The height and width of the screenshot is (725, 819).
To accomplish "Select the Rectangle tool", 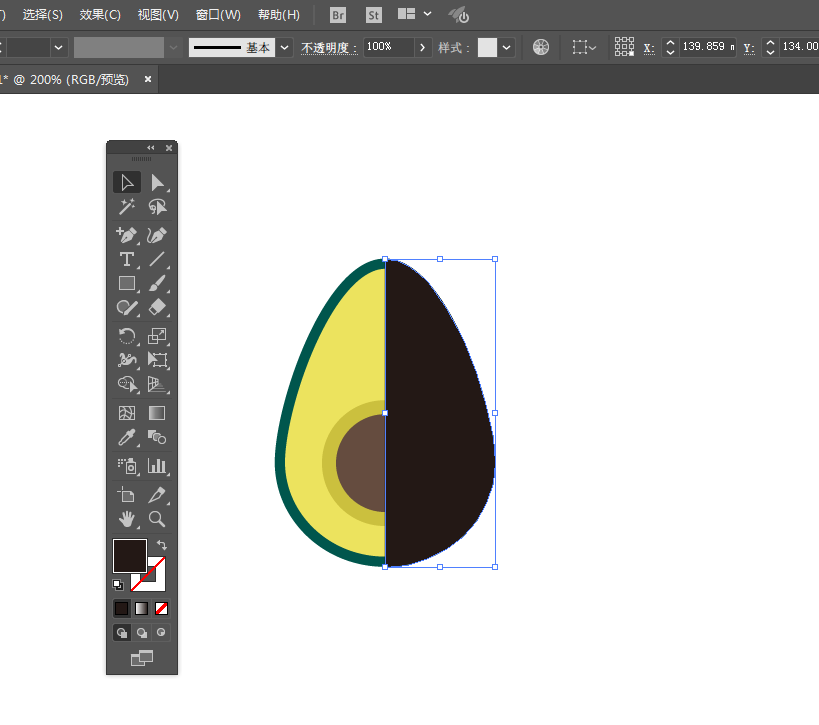I will (x=127, y=283).
